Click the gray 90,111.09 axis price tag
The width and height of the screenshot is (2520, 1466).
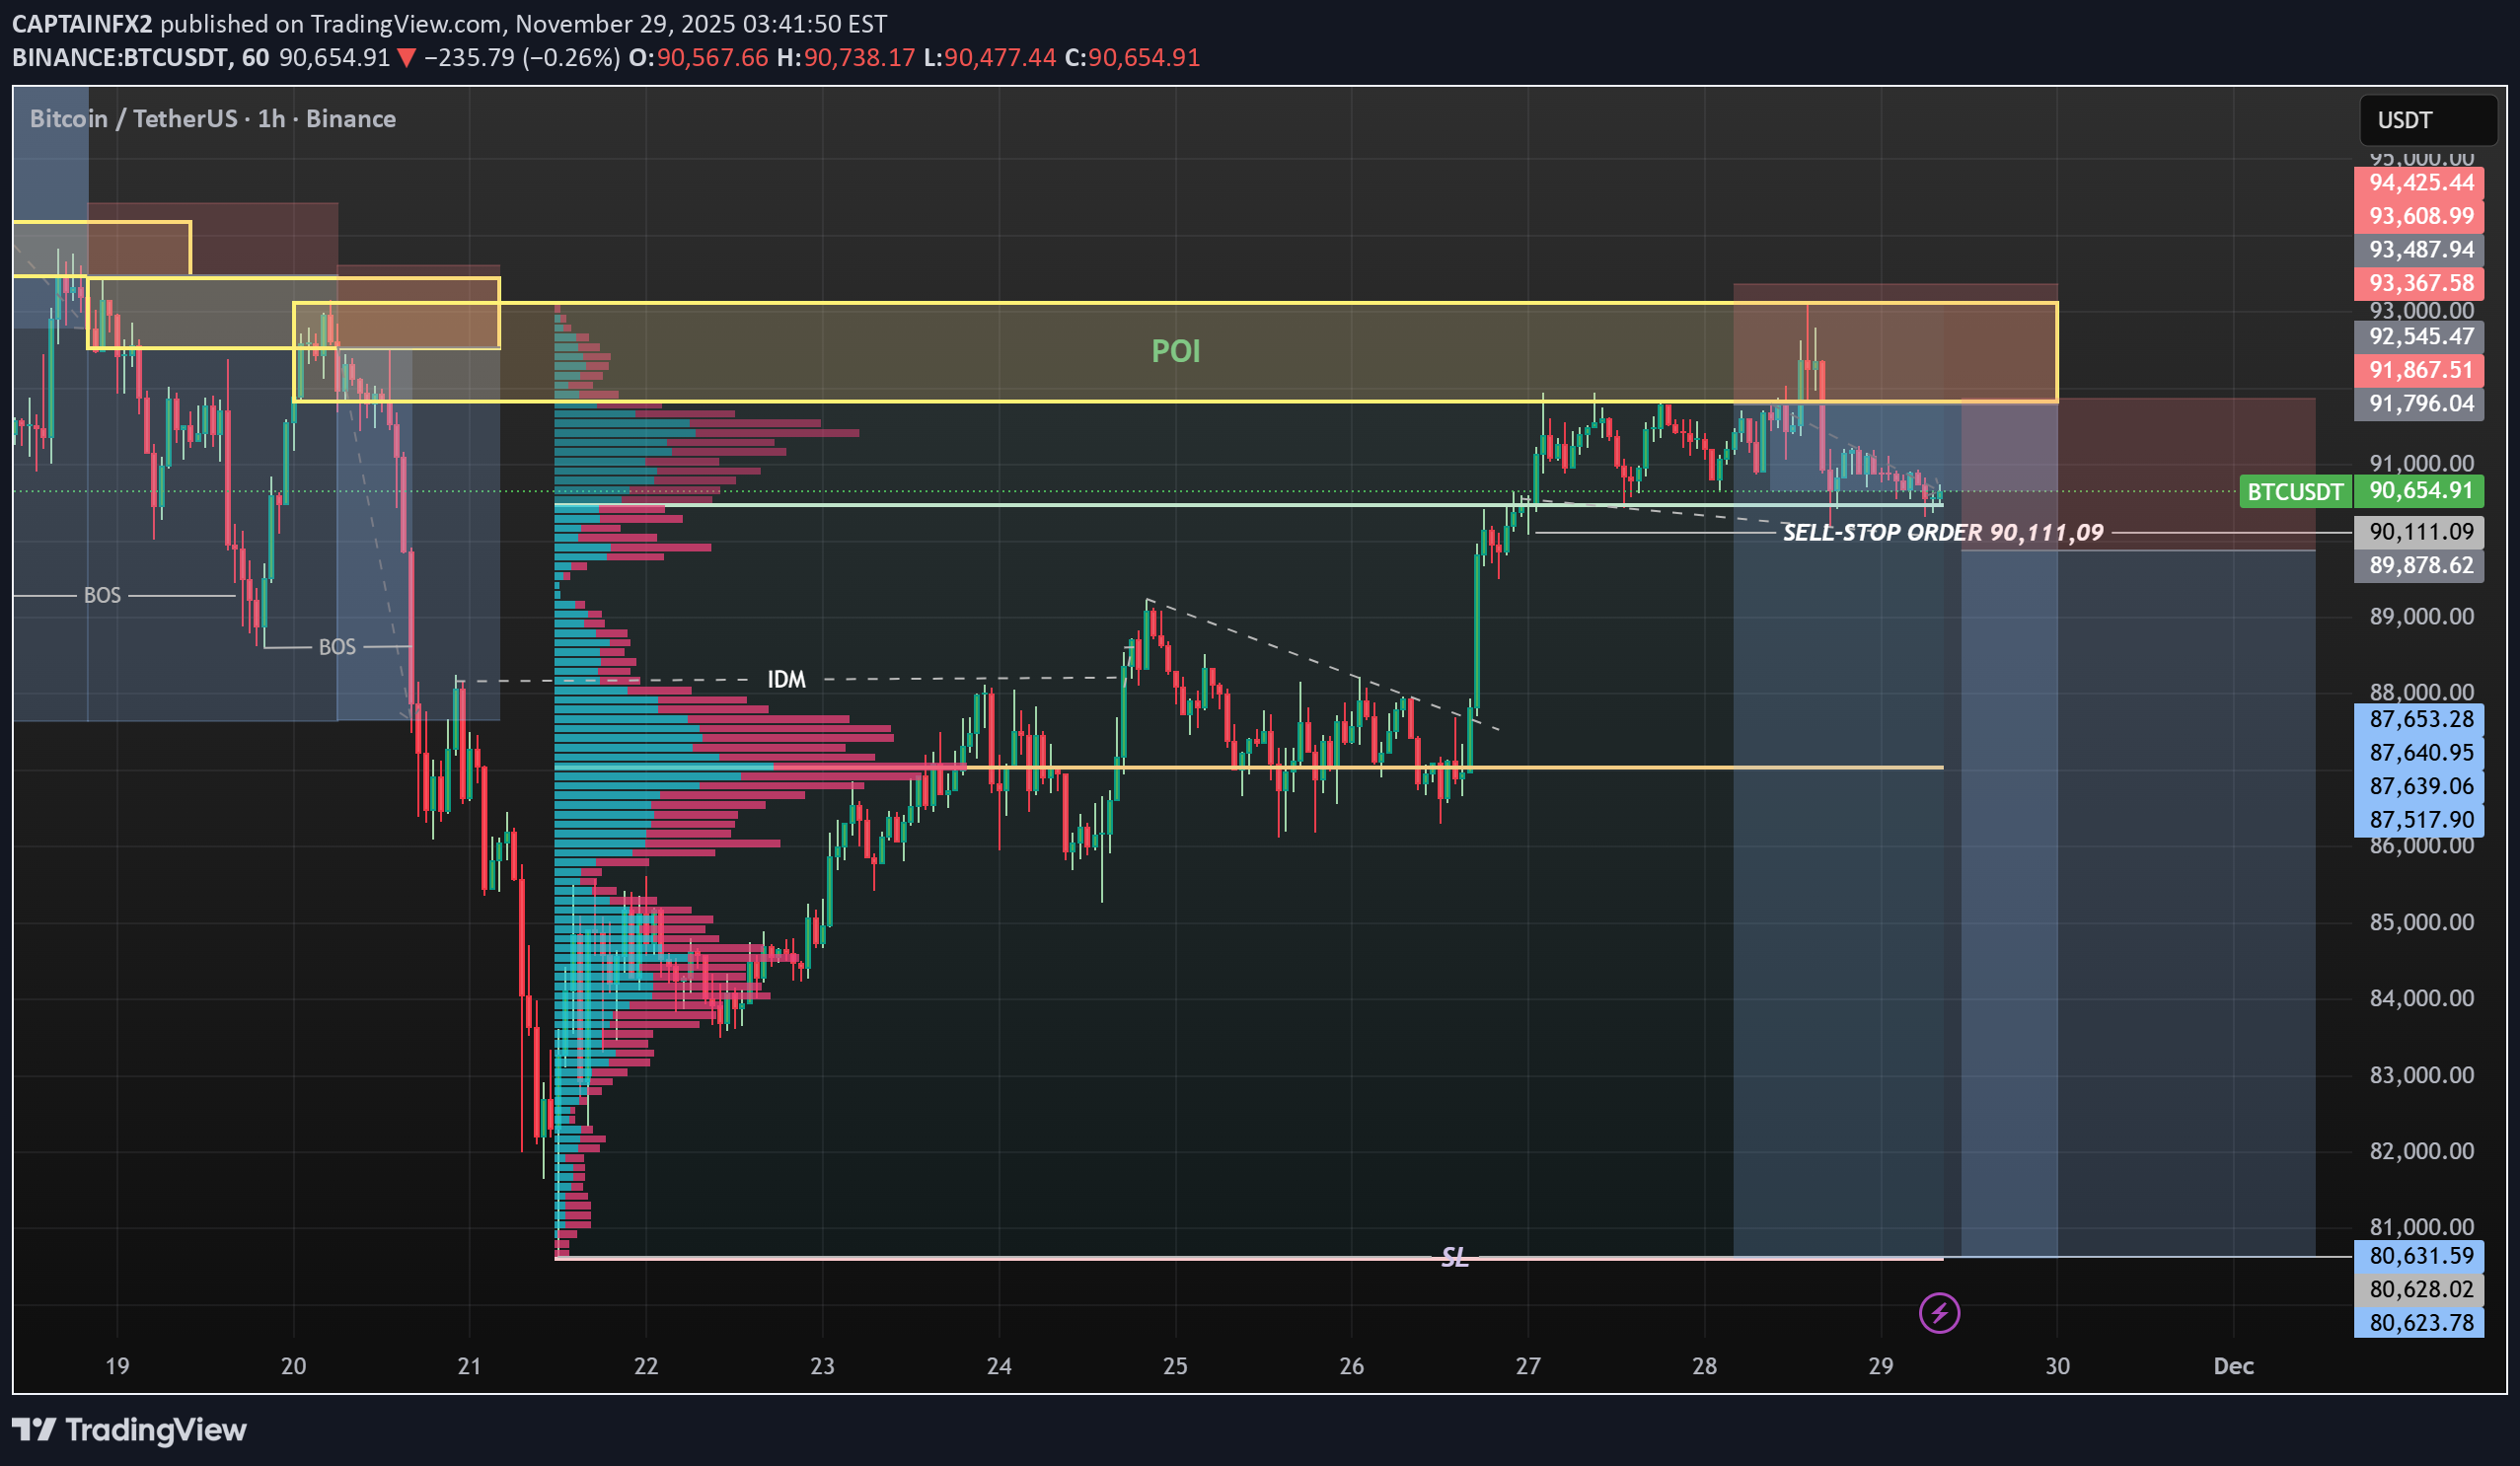(x=2418, y=532)
